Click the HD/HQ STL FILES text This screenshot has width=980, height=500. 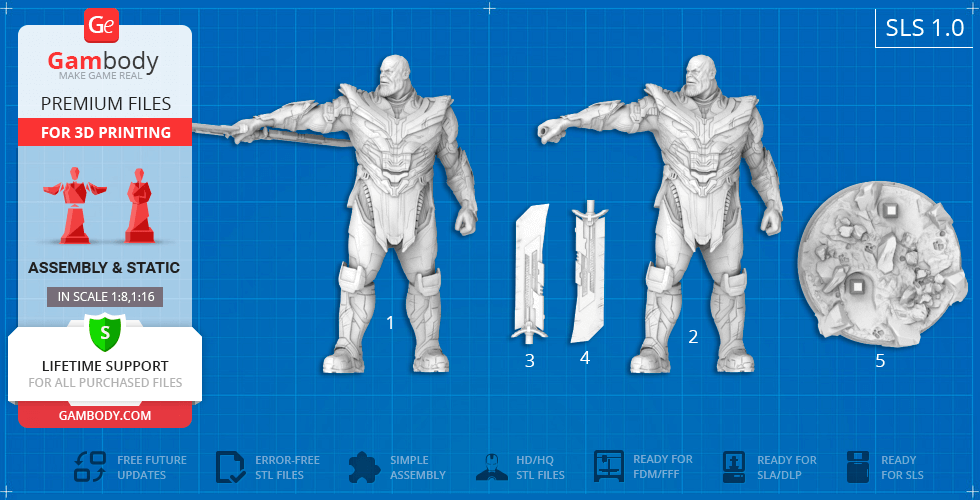click(541, 468)
